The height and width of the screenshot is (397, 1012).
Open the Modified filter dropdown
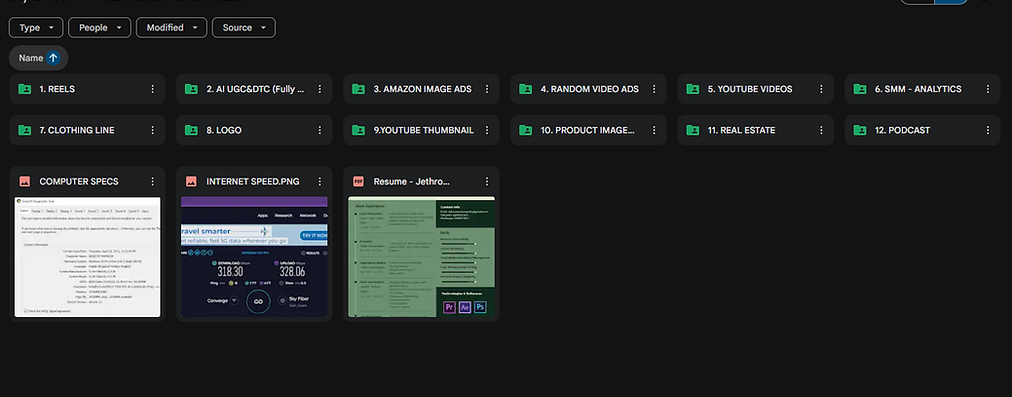[x=172, y=28]
